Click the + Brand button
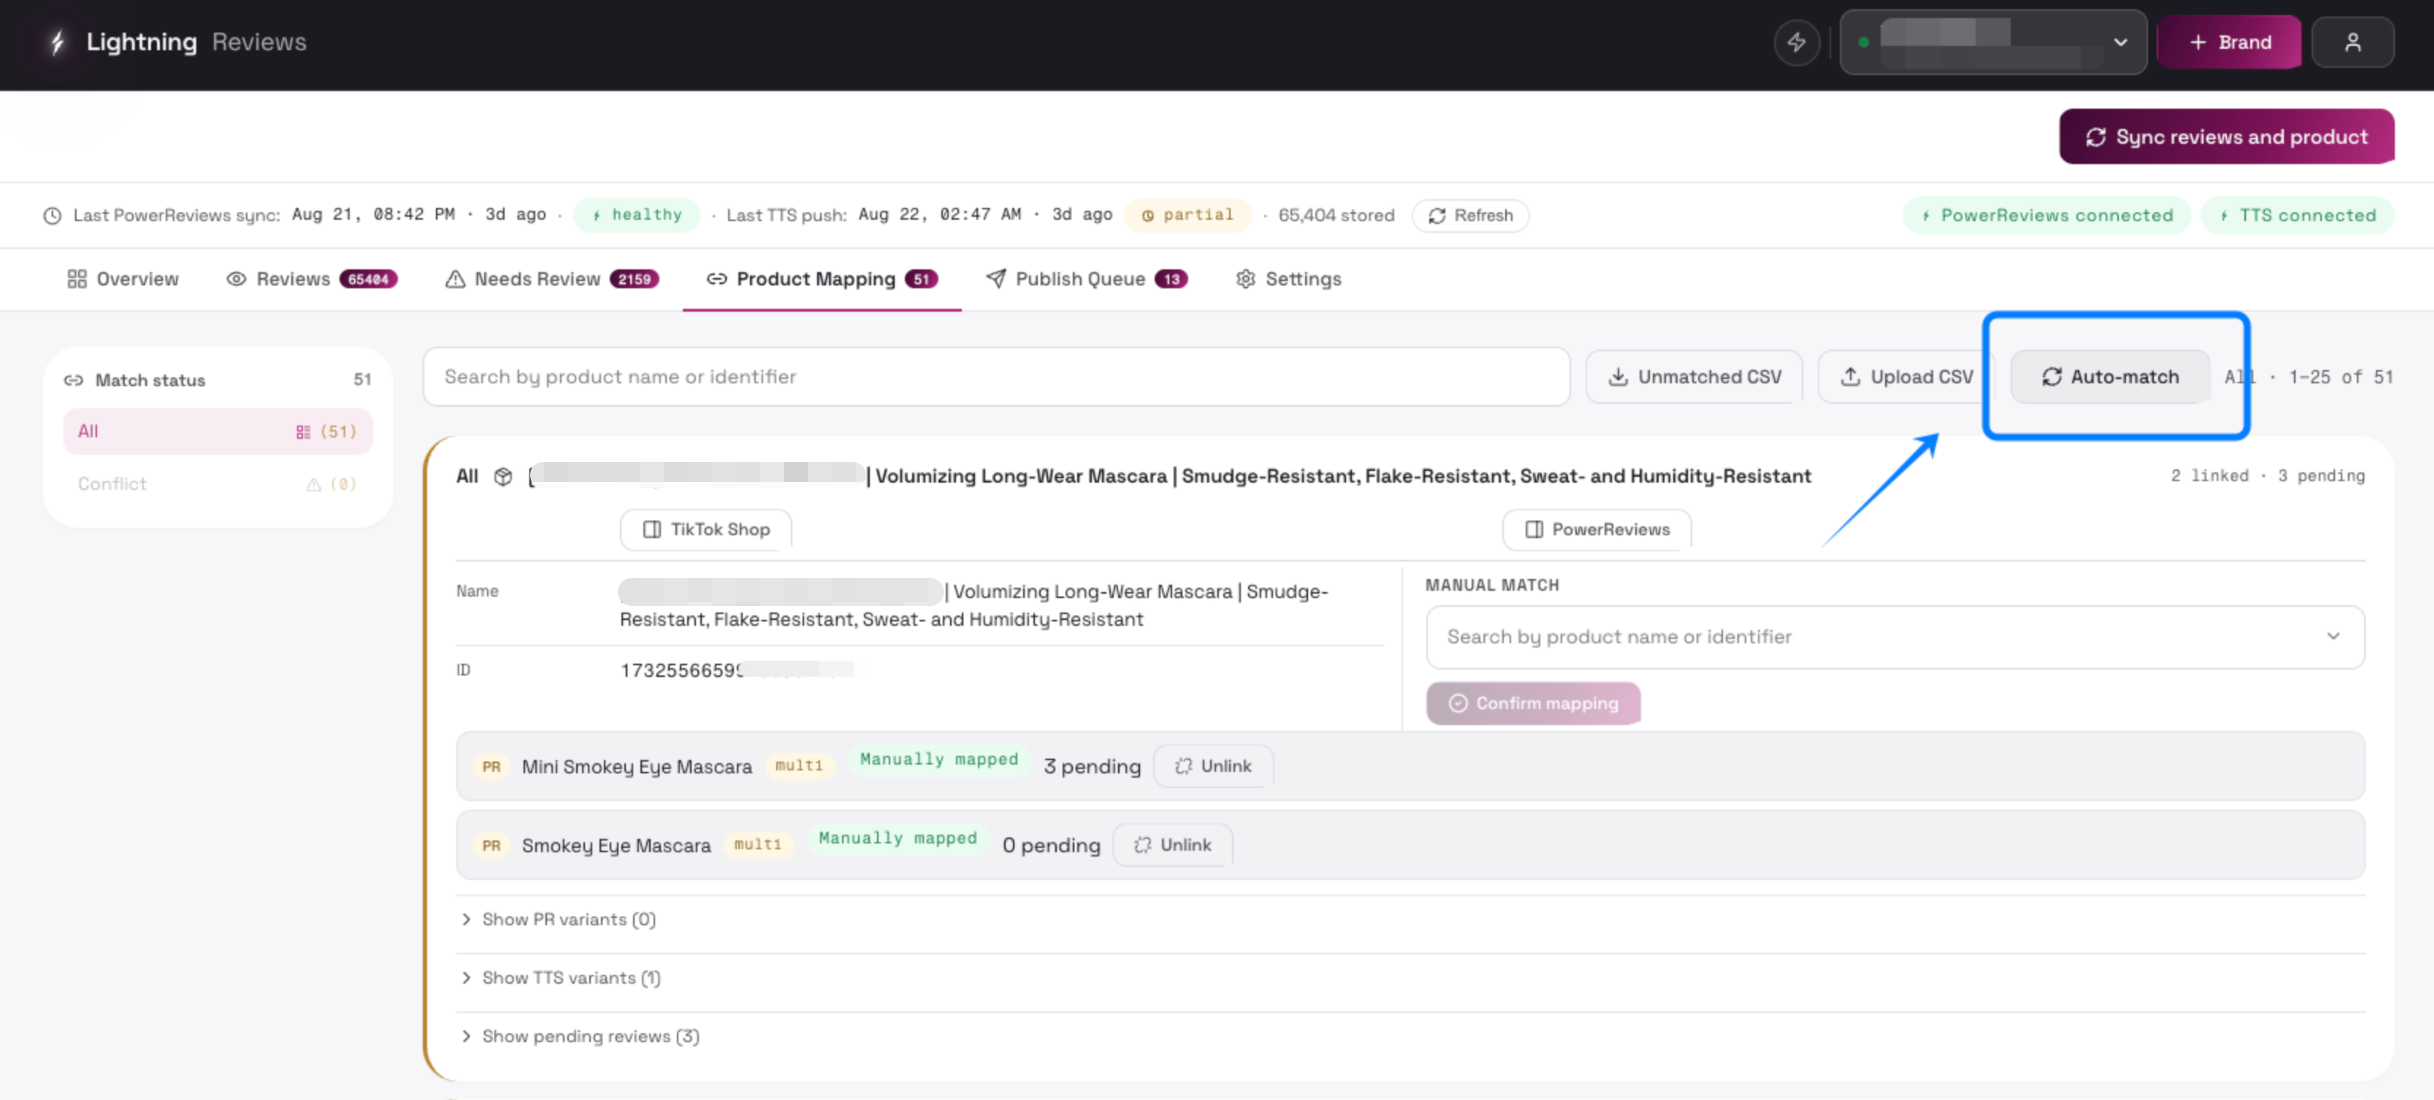The height and width of the screenshot is (1100, 2434). (2229, 42)
